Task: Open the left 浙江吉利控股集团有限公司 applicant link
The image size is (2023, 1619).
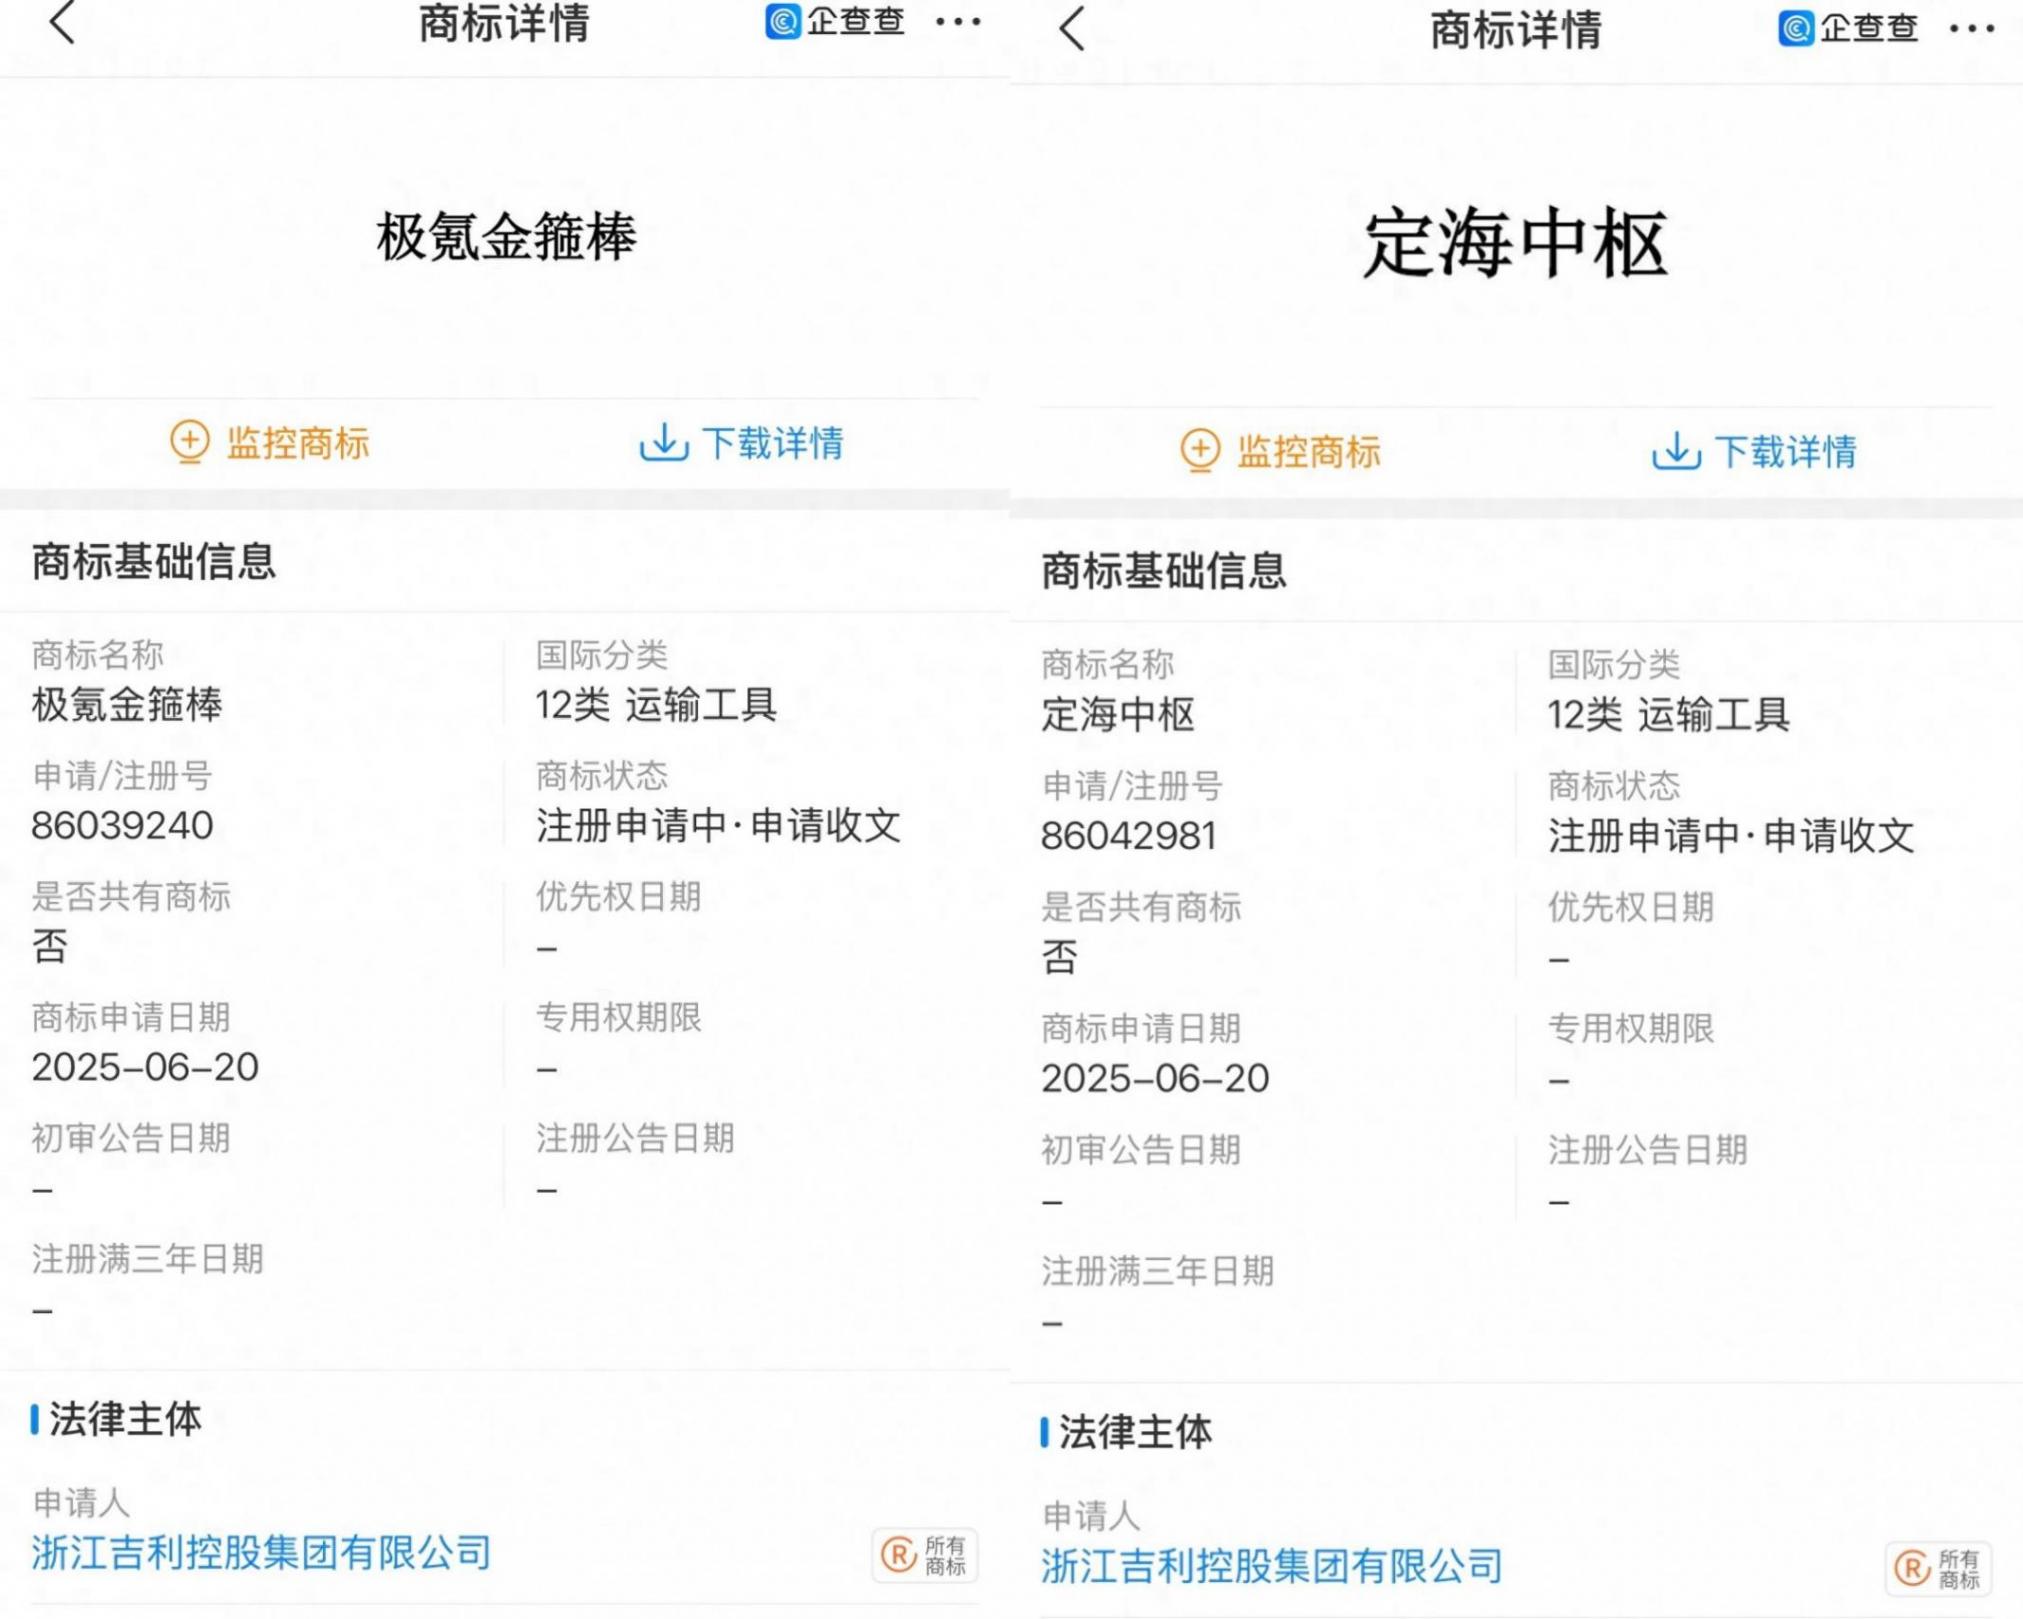Action: pos(261,1552)
